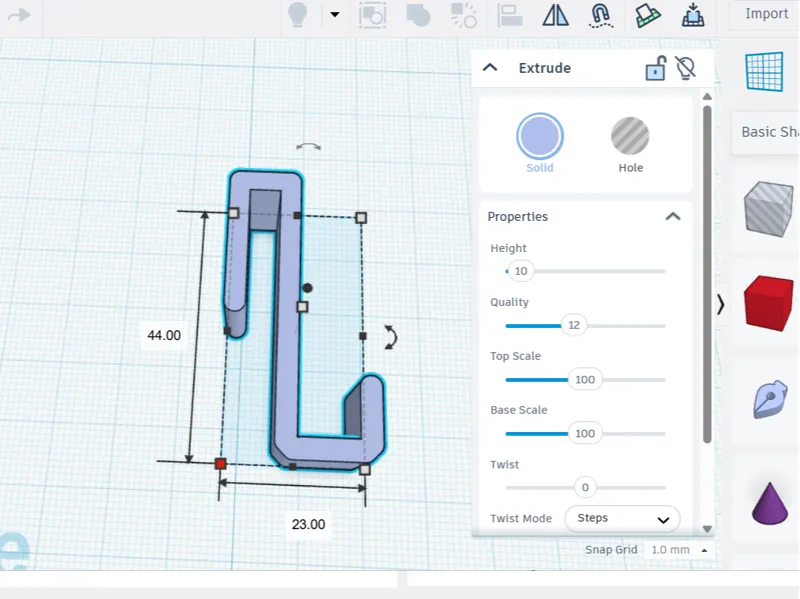The image size is (800, 599).
Task: Select the red Box shape thumbnail
Action: [768, 303]
